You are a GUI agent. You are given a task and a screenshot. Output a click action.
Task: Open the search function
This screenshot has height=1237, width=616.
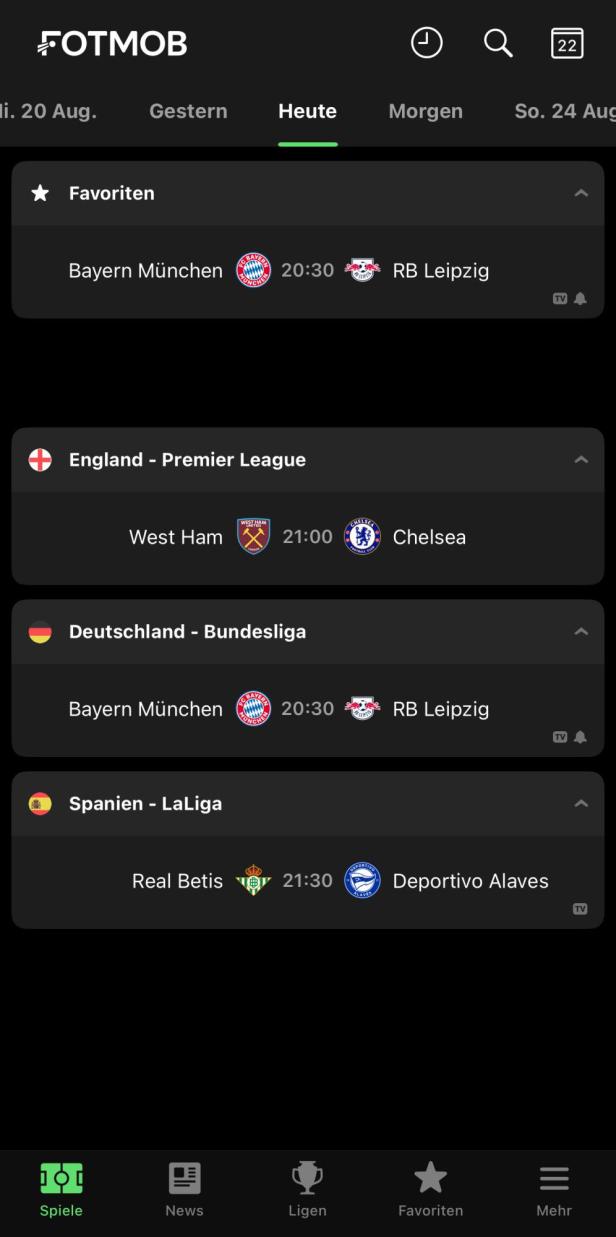[498, 43]
